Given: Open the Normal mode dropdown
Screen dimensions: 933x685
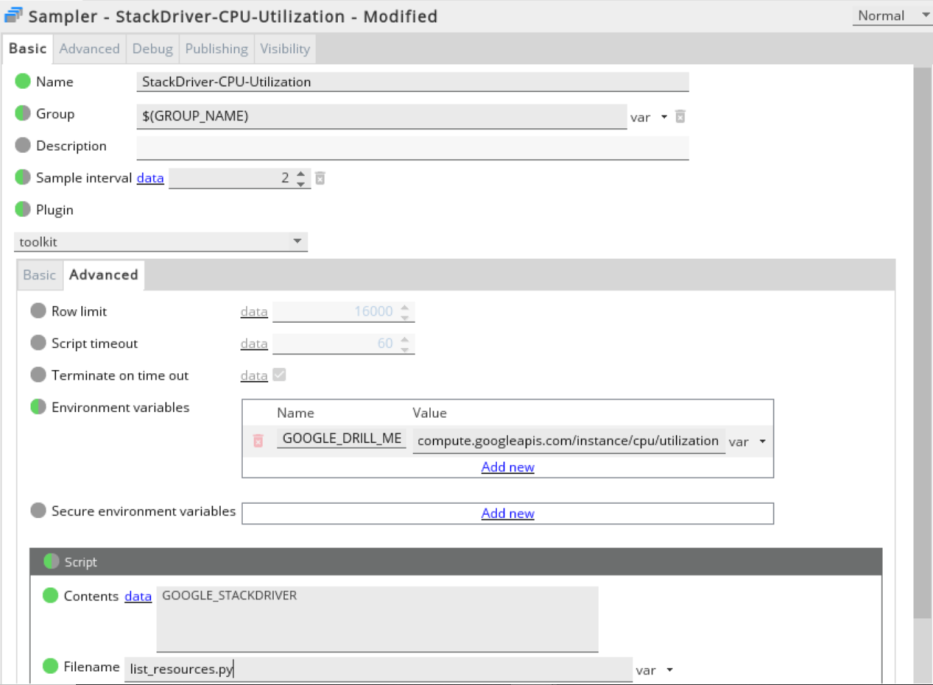Looking at the screenshot, I should [891, 16].
